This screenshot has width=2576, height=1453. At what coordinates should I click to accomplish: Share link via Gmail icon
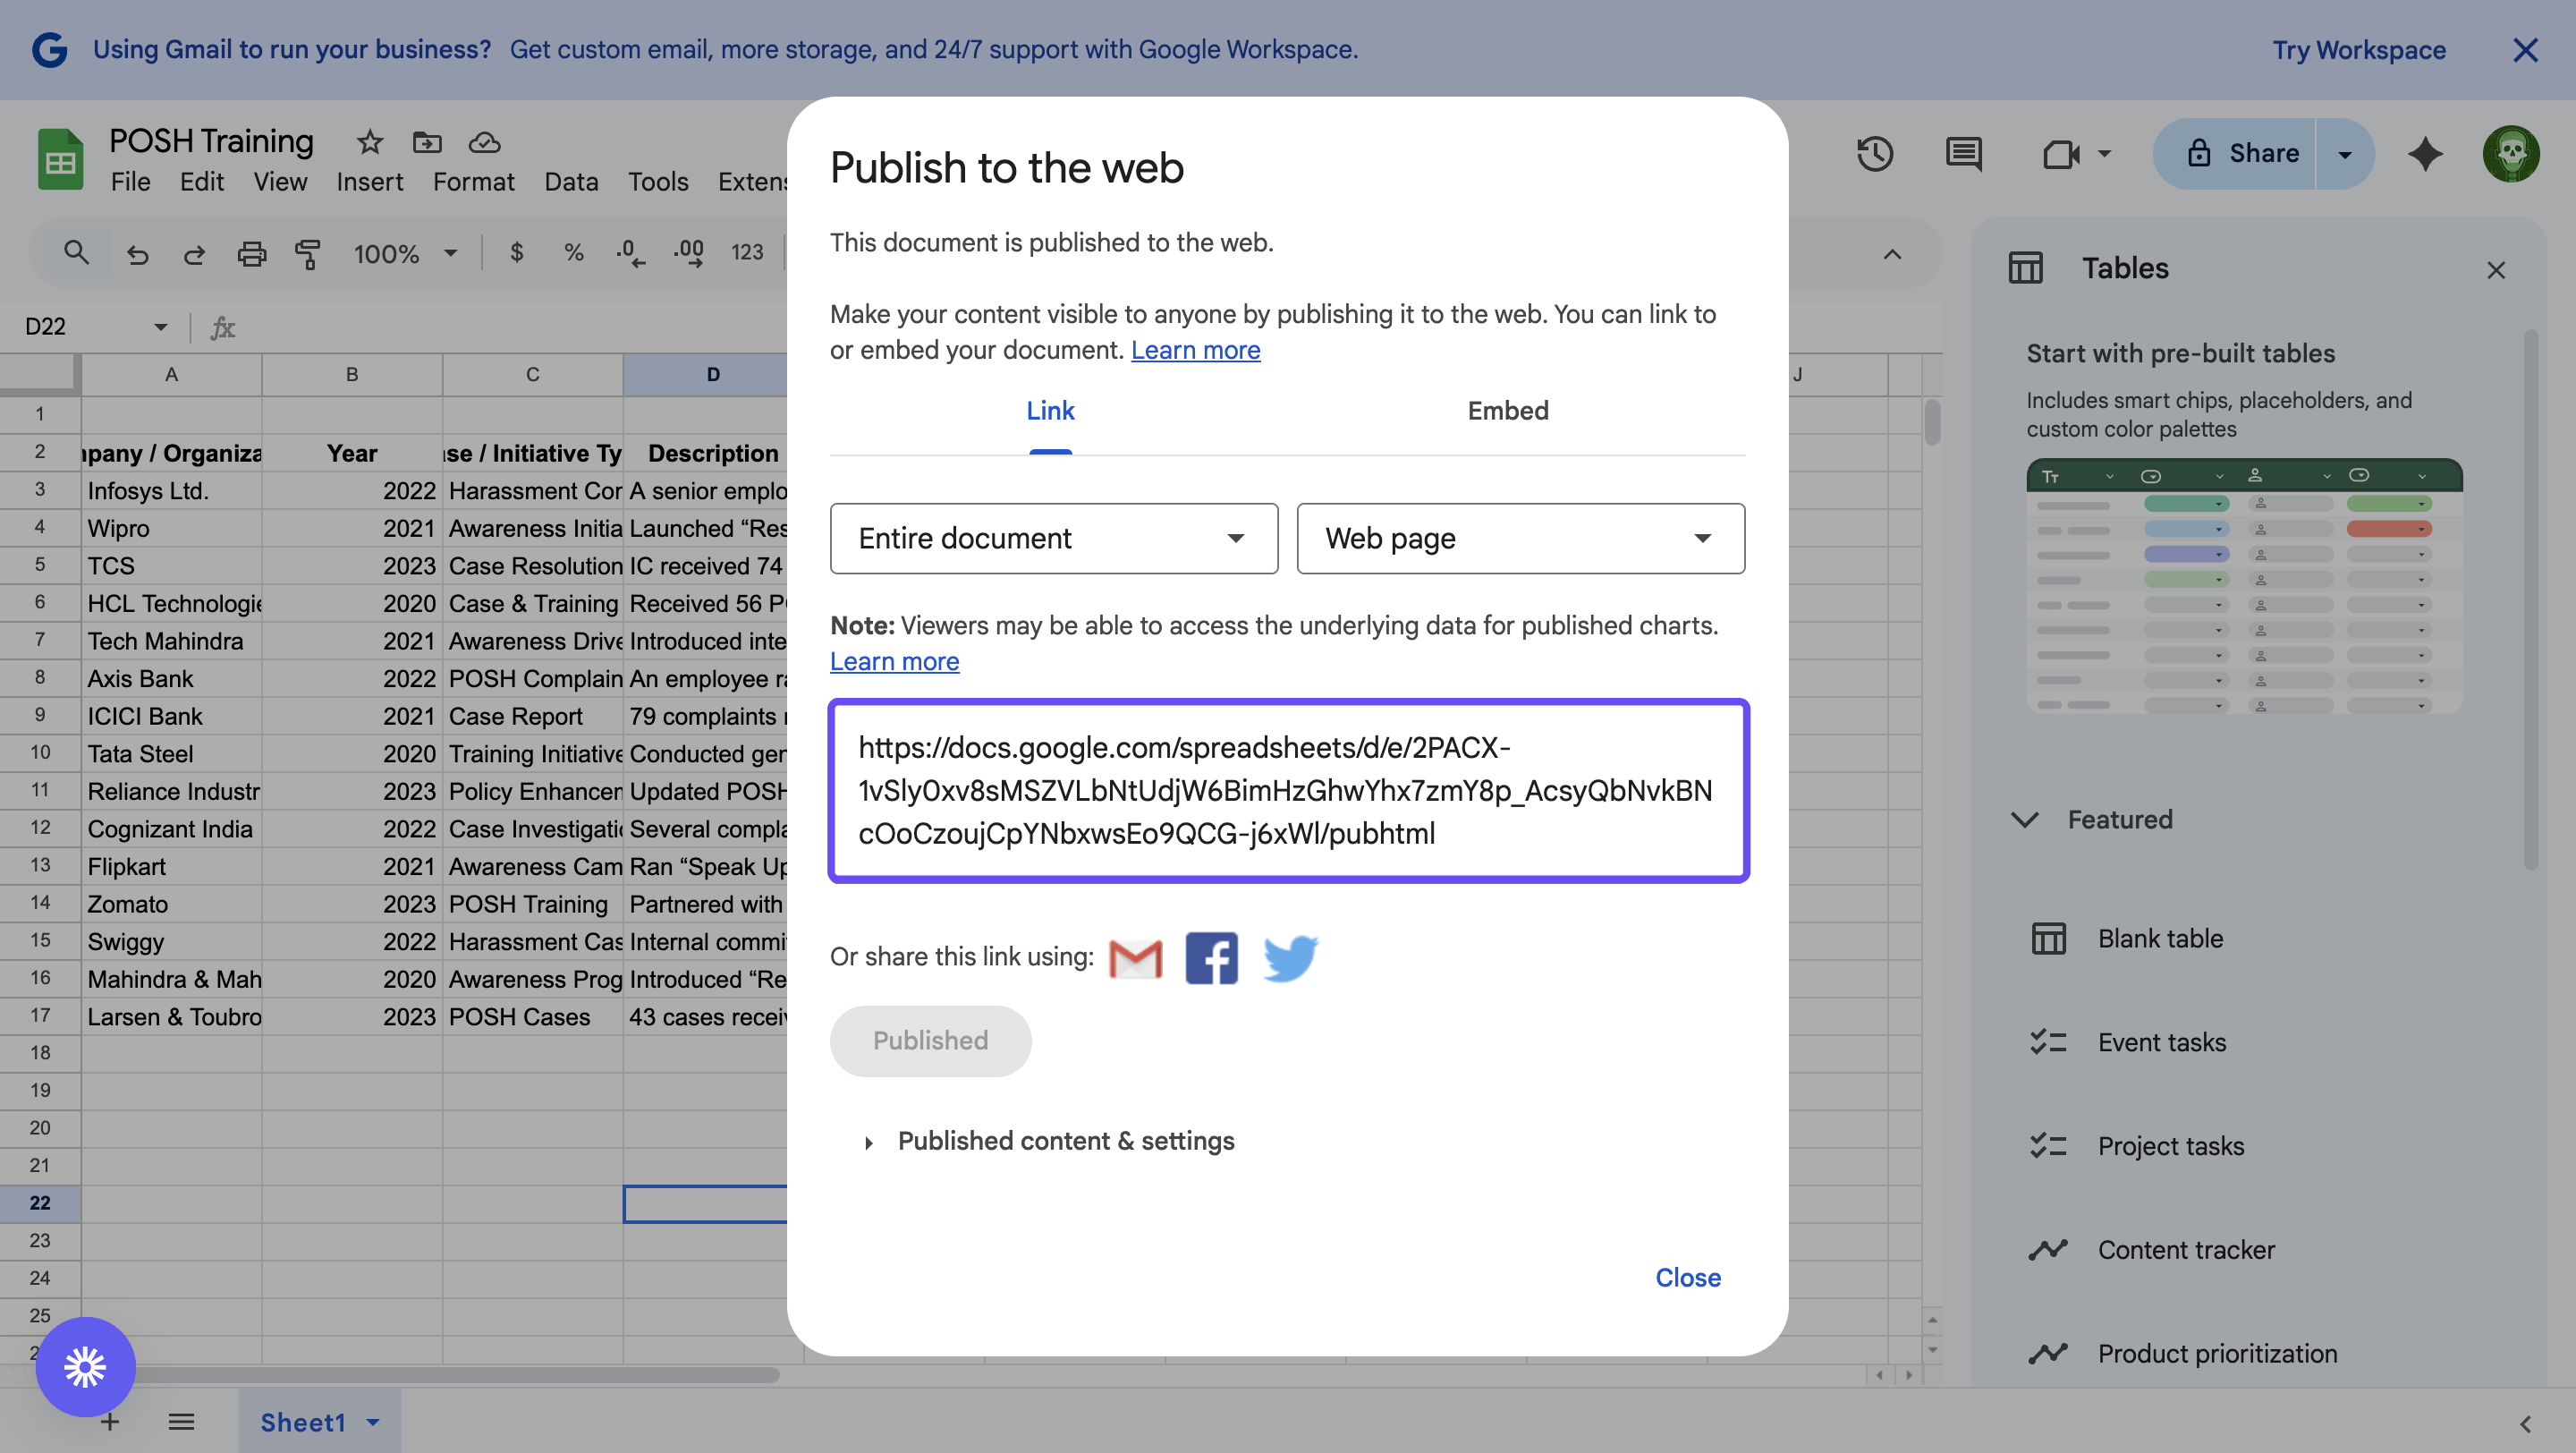[x=1135, y=958]
